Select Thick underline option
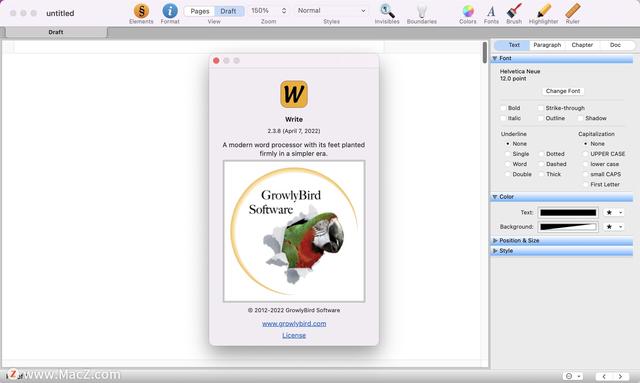The width and height of the screenshot is (640, 383). point(541,174)
